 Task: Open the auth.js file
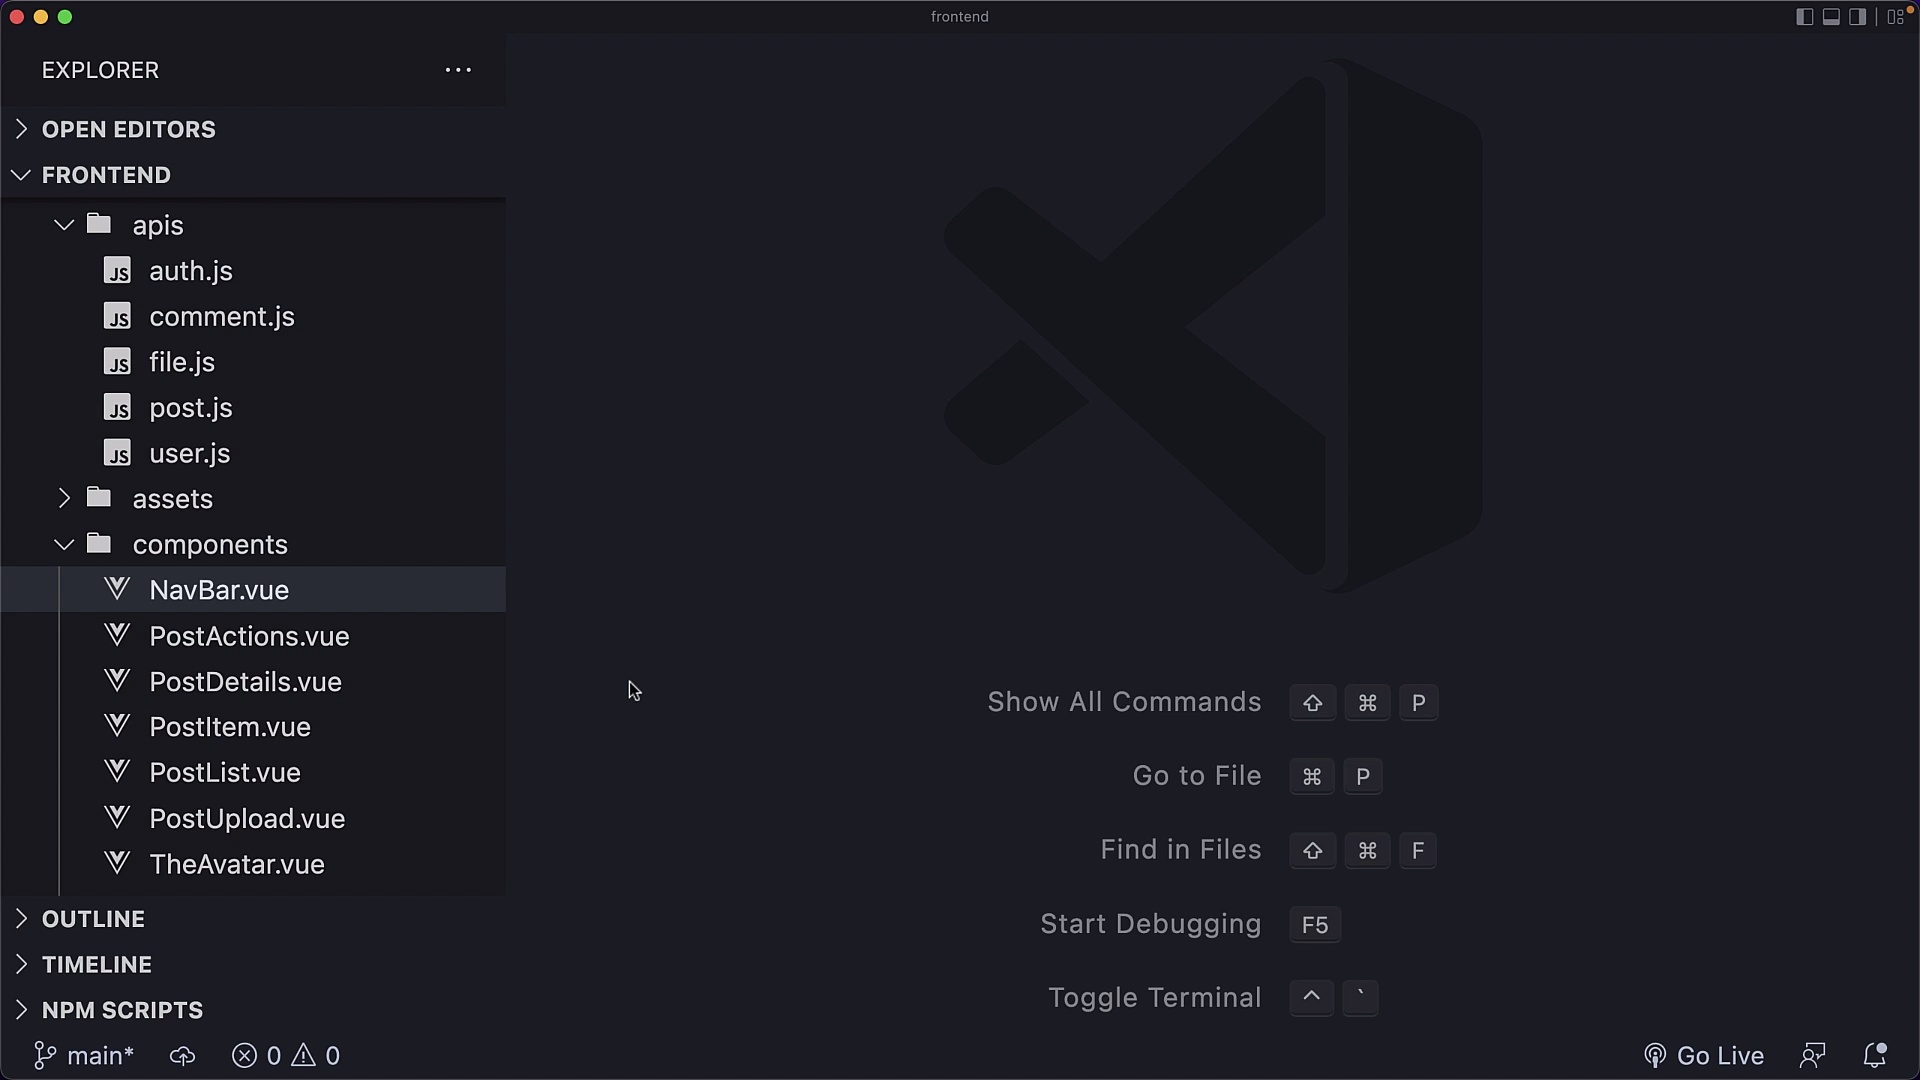pyautogui.click(x=191, y=270)
